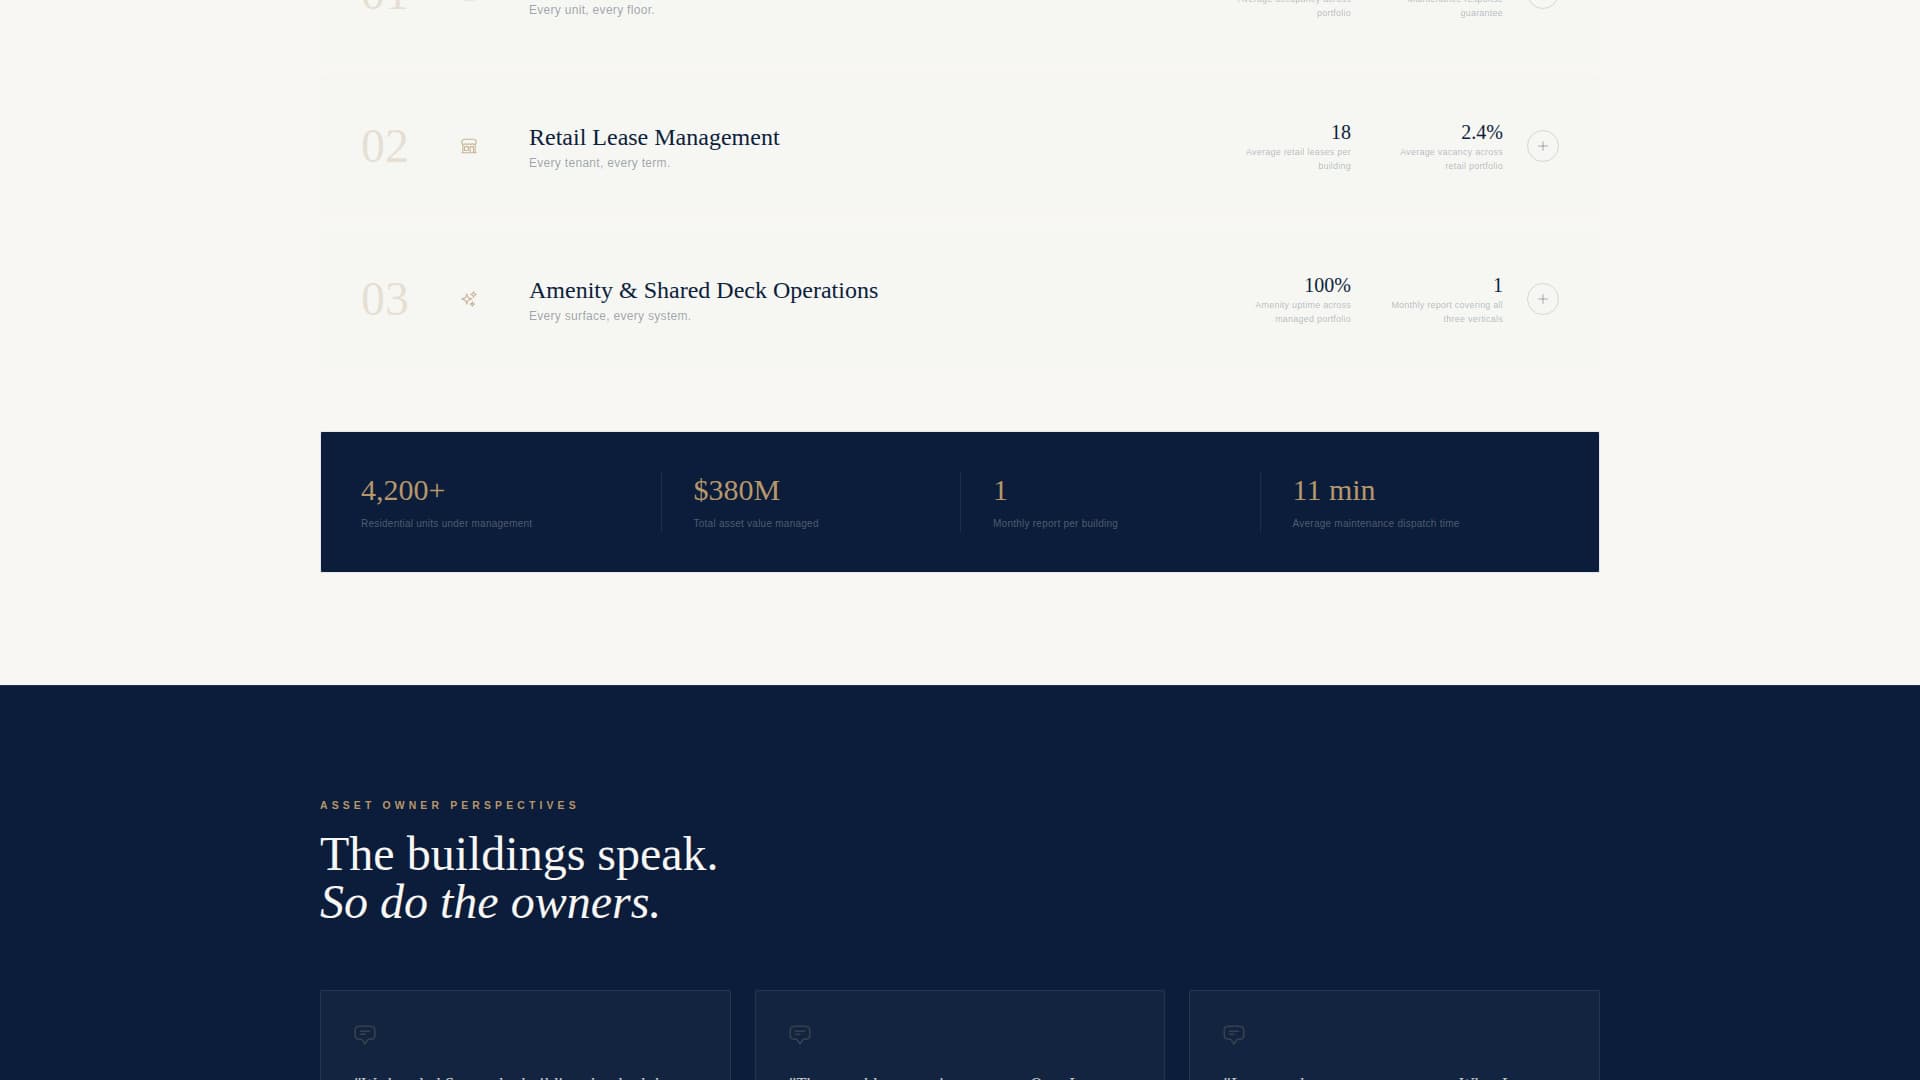Viewport: 1920px width, 1080px height.
Task: Click the sparkle icon for Amenity Operations
Action: pyautogui.click(x=468, y=299)
